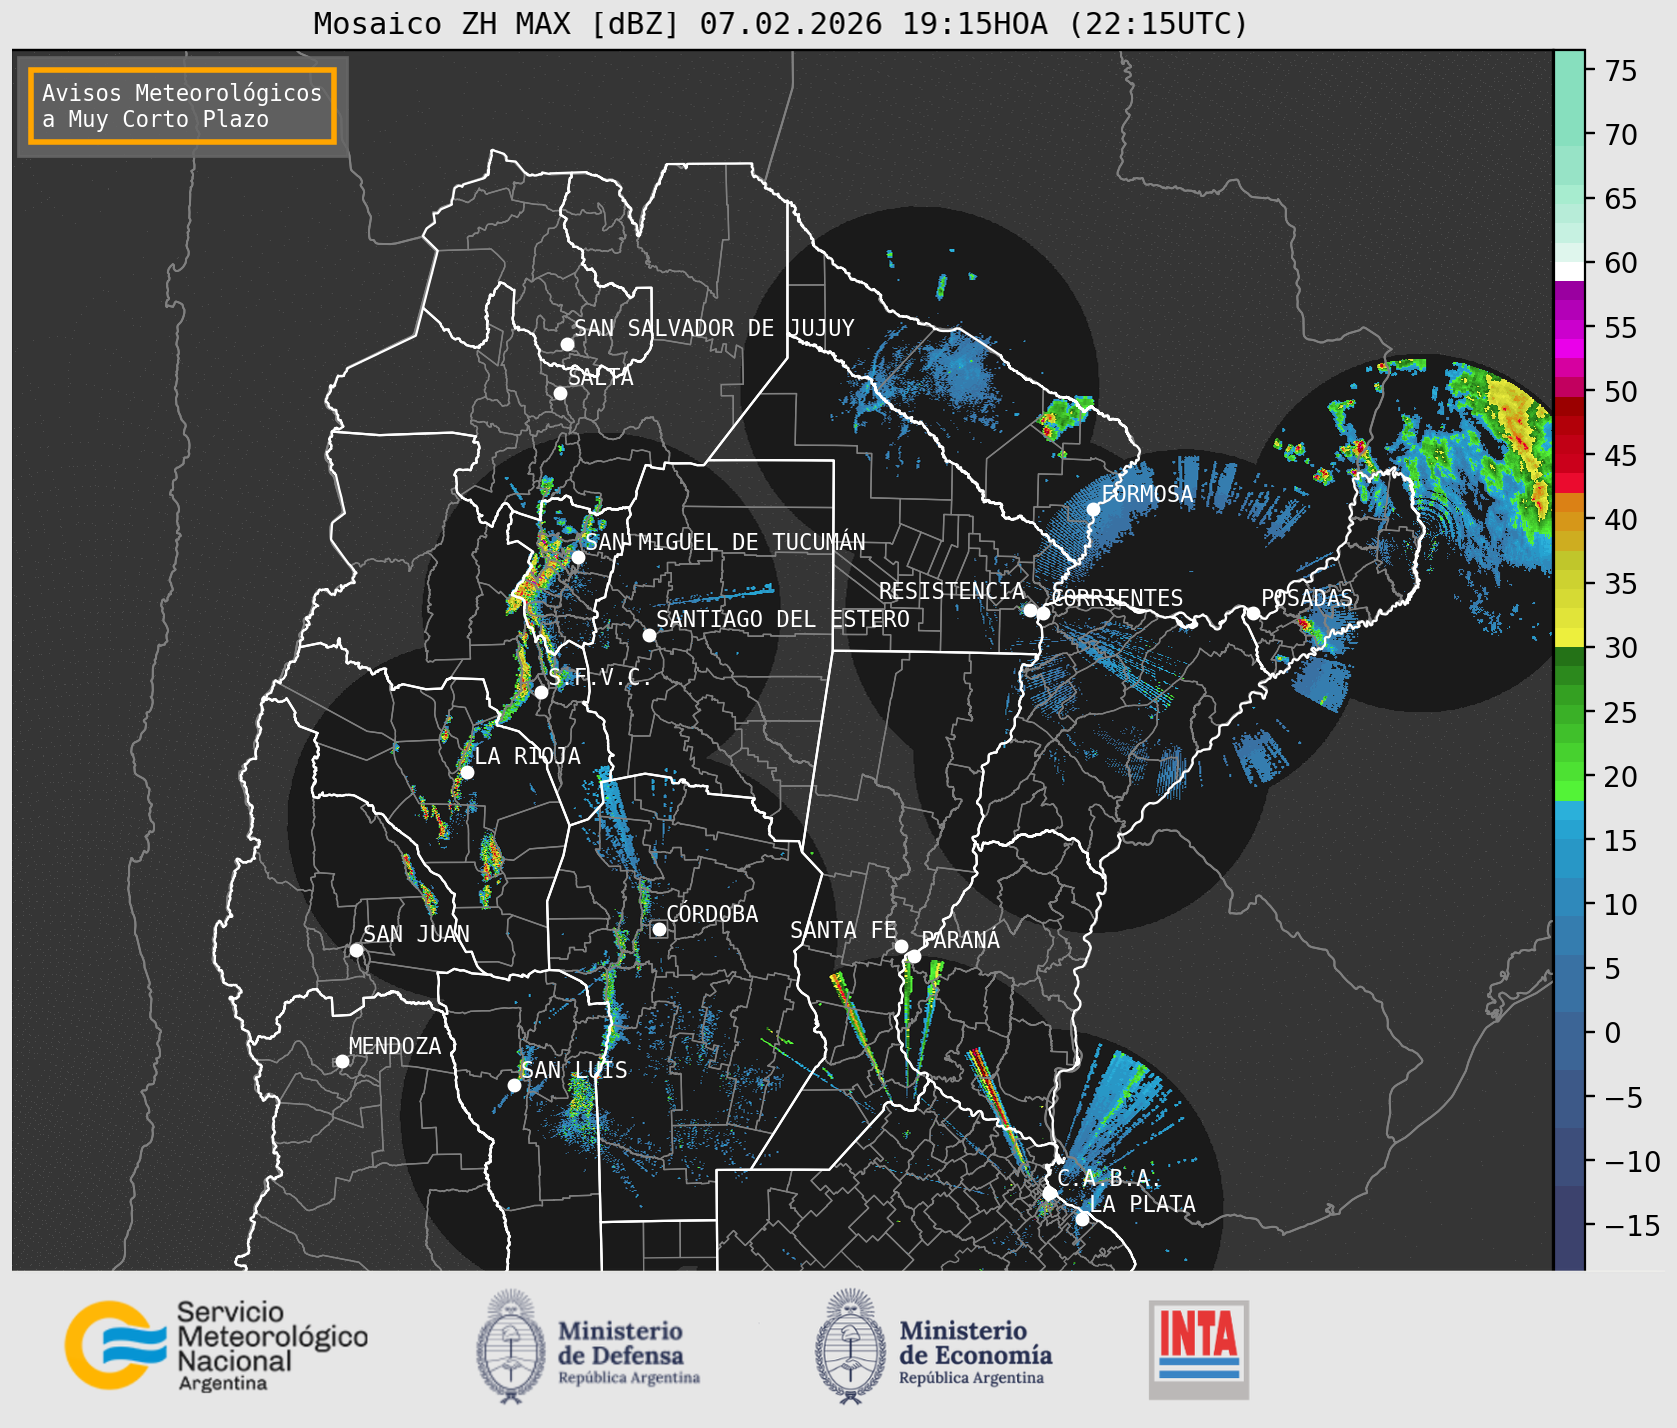
Task: Click the SAN SALVADOR DE JUJUY label
Action: pos(714,328)
